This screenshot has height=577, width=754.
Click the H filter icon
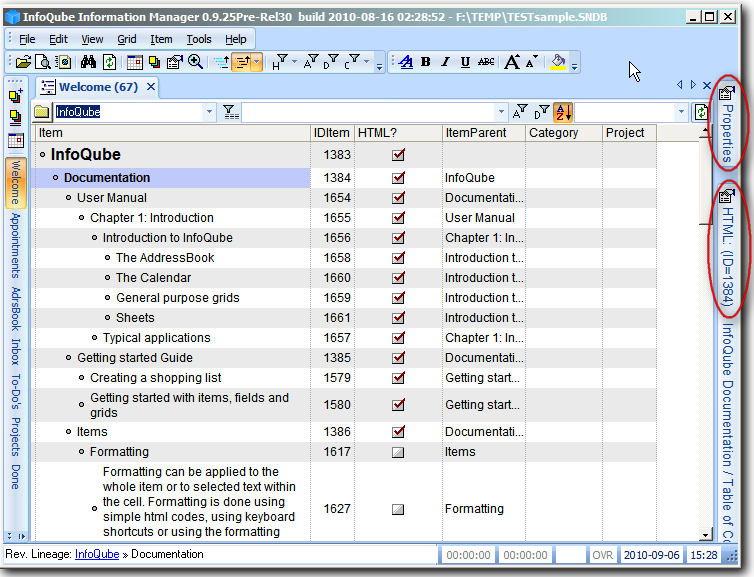(279, 62)
